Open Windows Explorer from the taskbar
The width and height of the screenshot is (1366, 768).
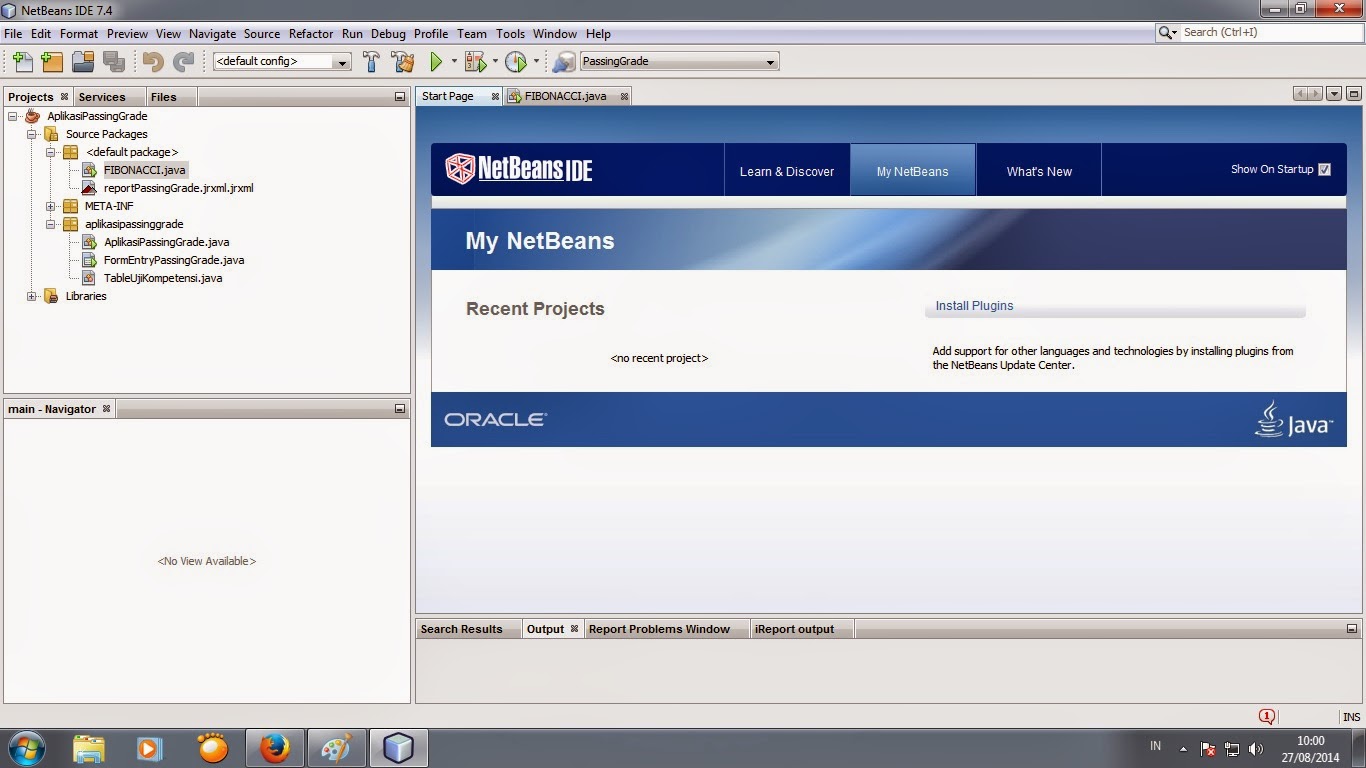[x=89, y=748]
